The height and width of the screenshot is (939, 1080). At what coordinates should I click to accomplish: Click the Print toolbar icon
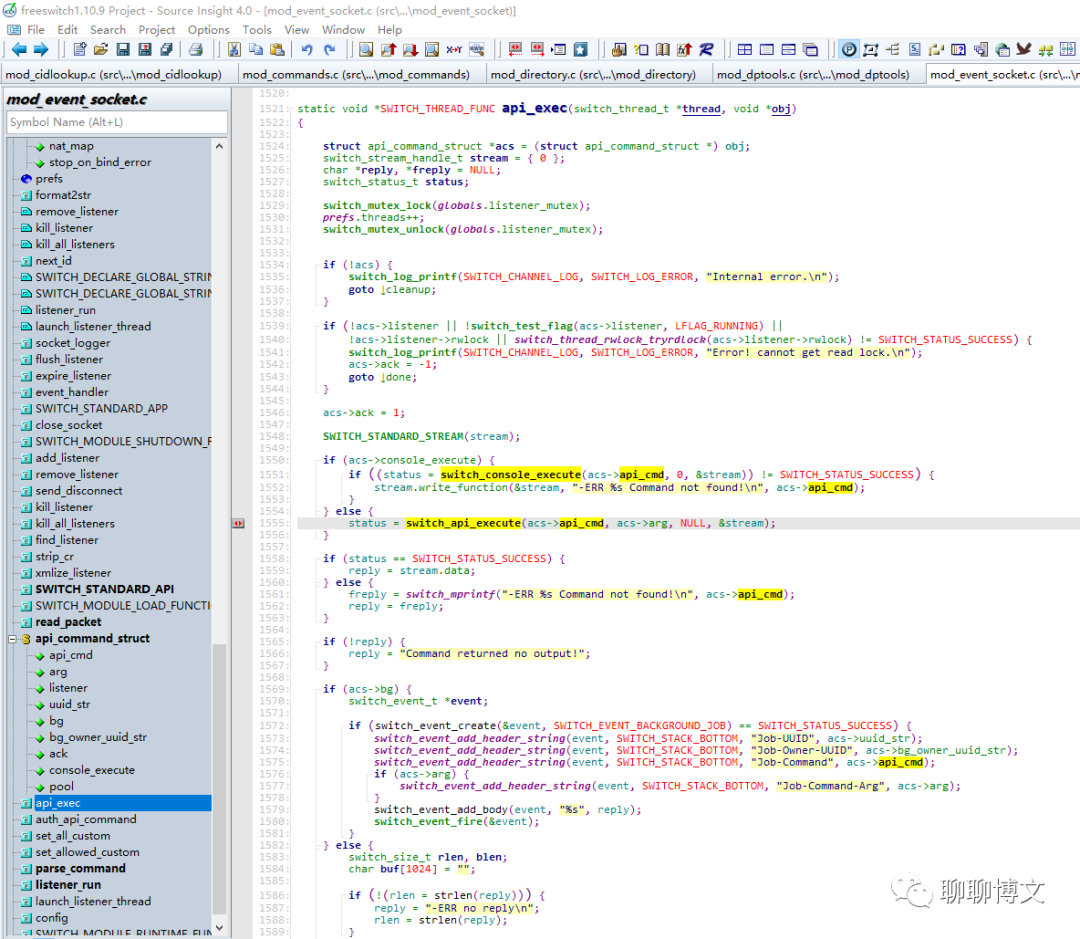pos(196,49)
